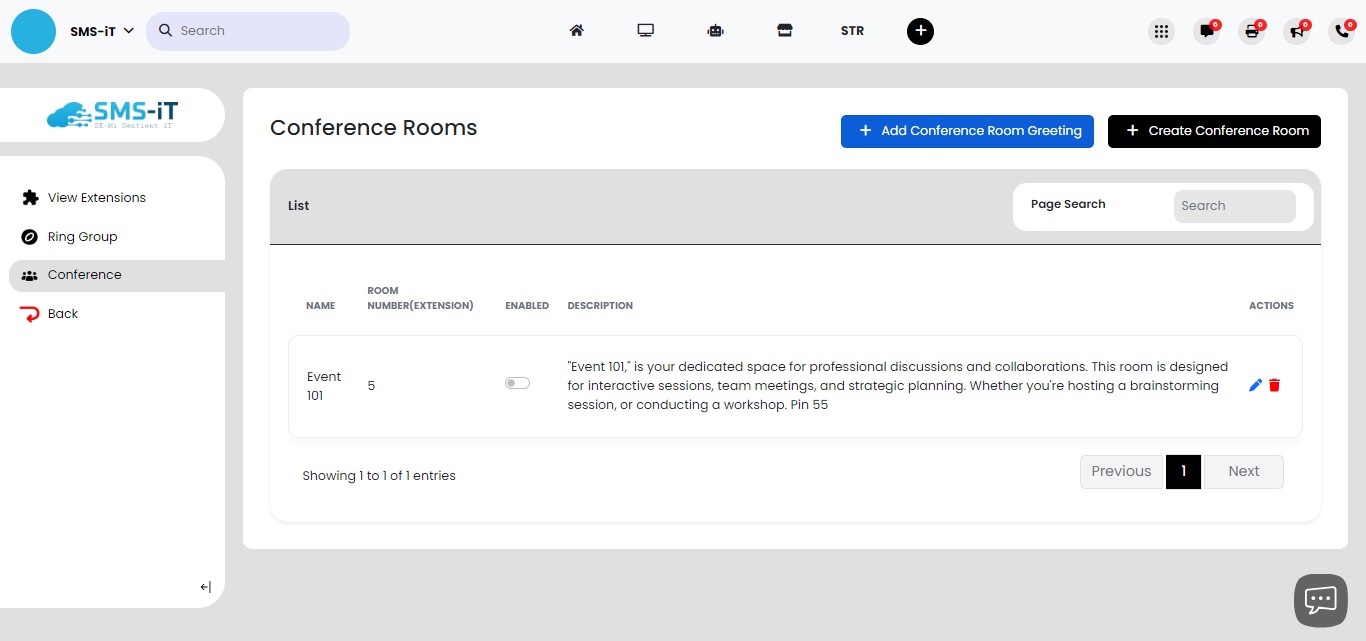Viewport: 1366px width, 641px height.
Task: Click the Page Search input field
Action: coord(1234,206)
